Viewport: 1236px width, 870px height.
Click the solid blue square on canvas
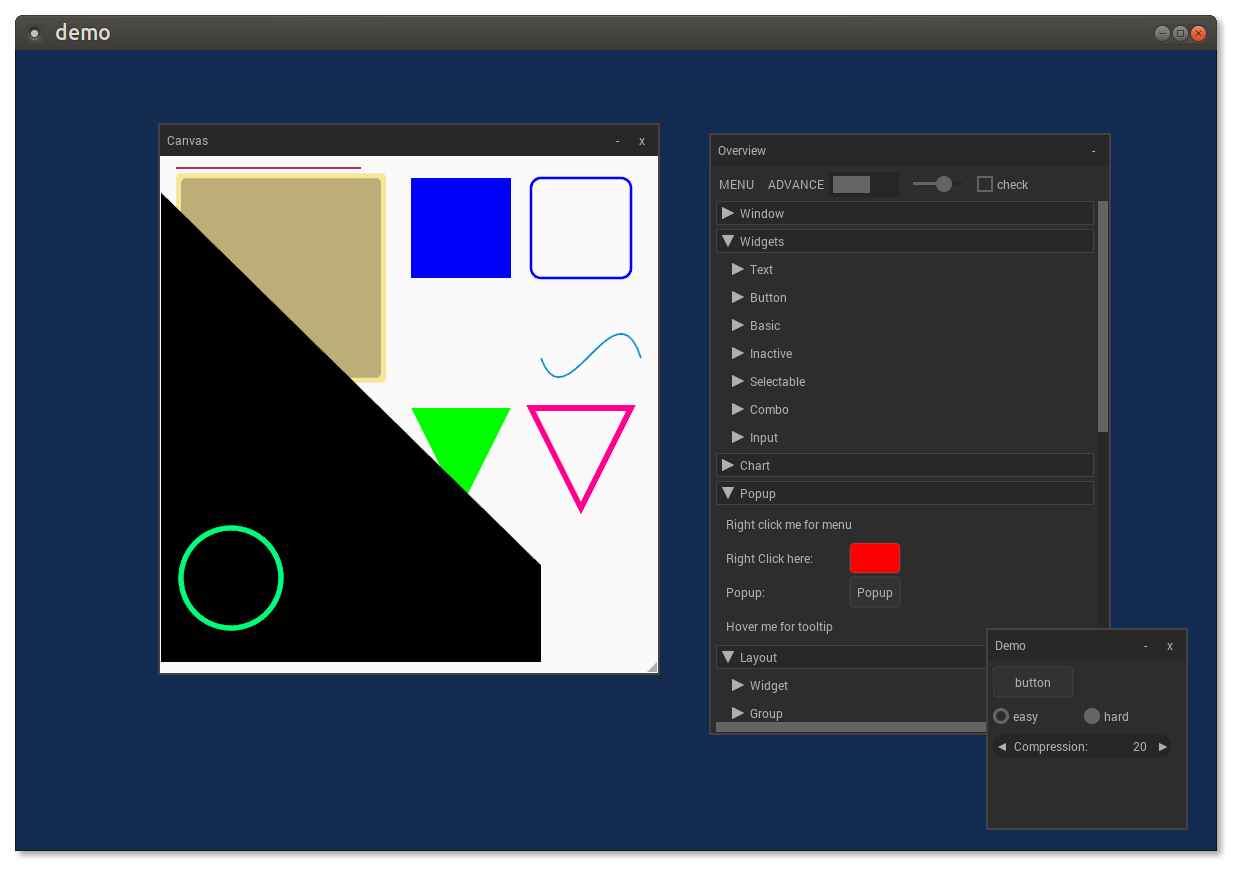[461, 228]
